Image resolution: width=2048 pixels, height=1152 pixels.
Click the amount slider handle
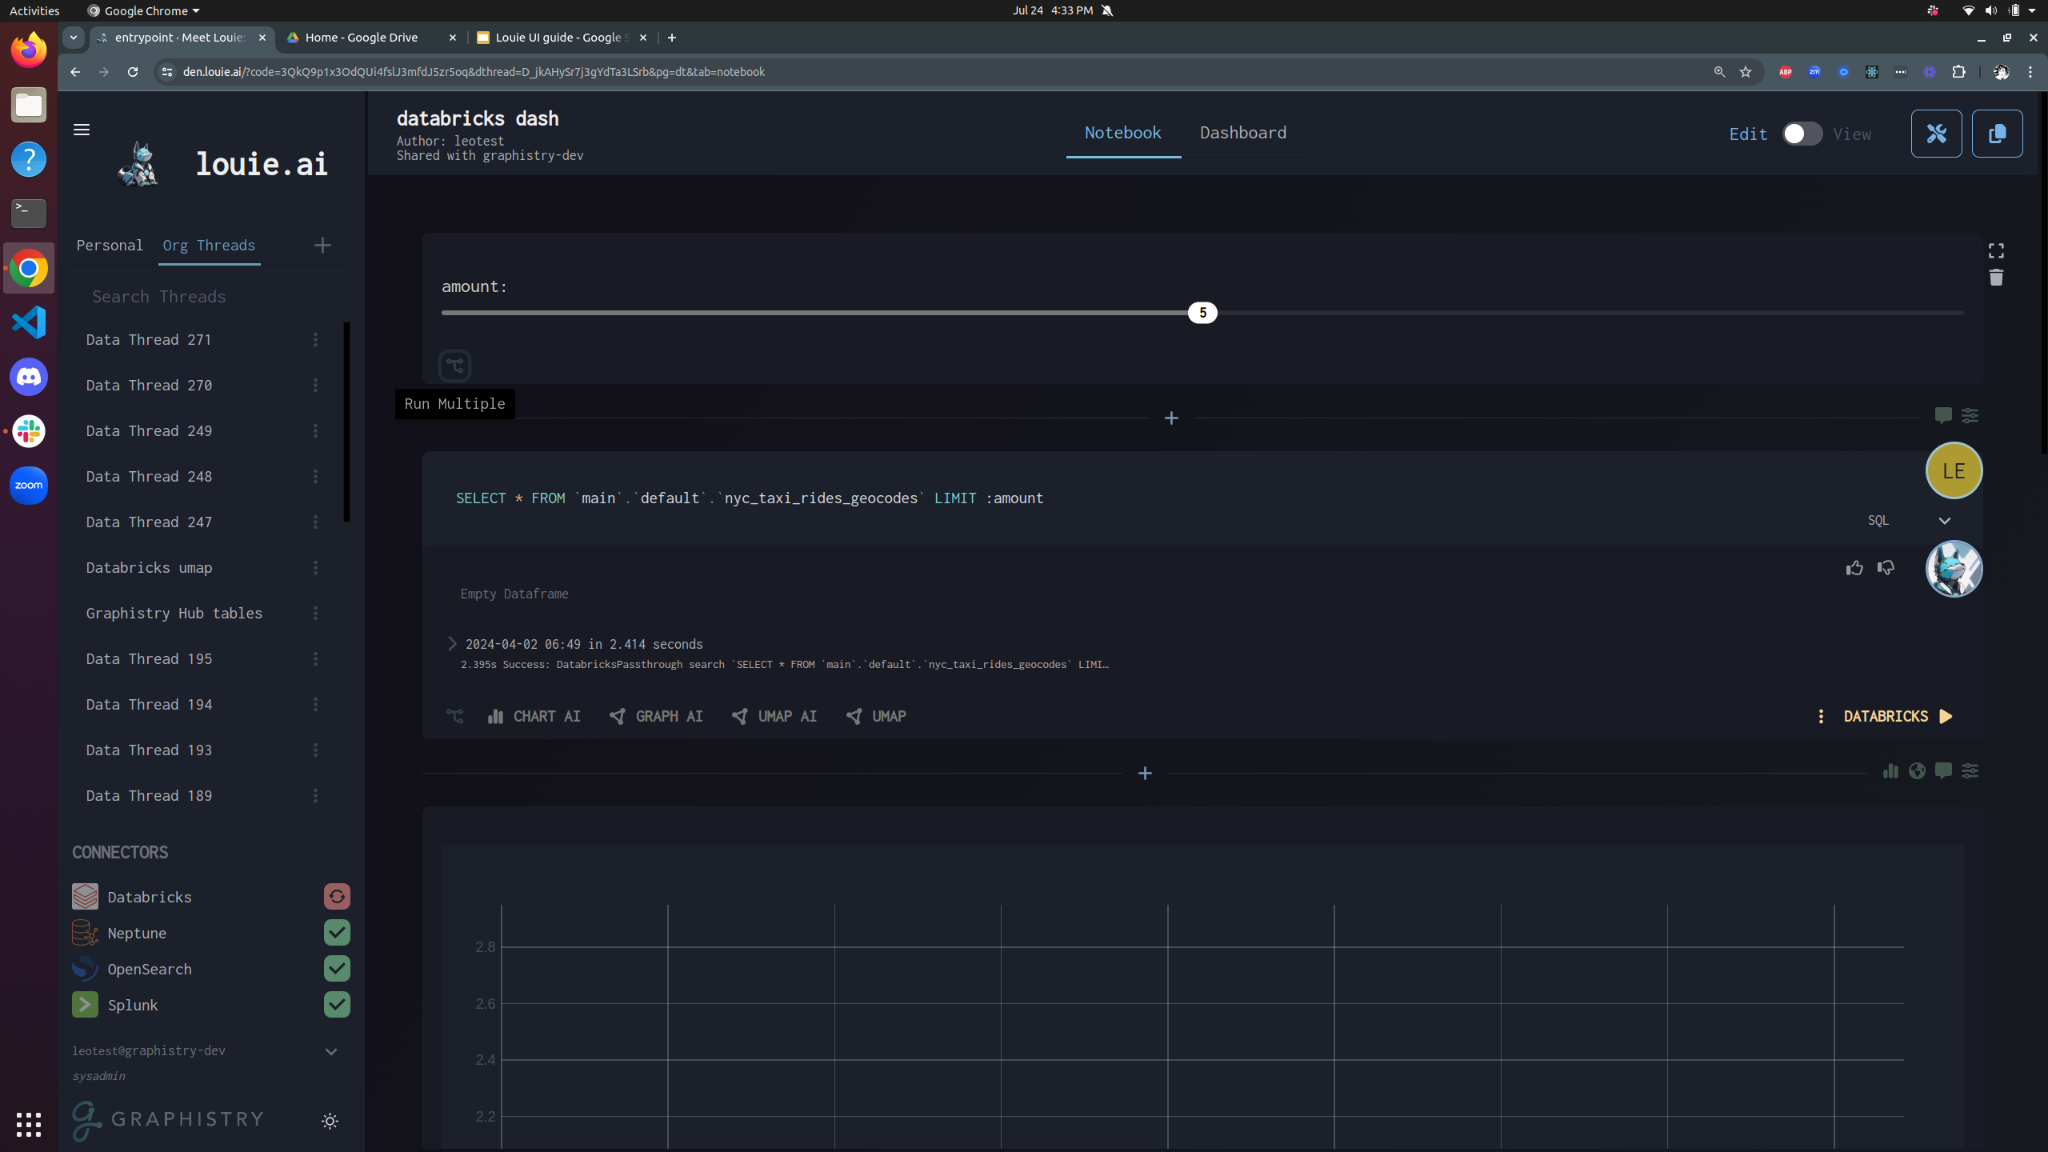(x=1202, y=313)
